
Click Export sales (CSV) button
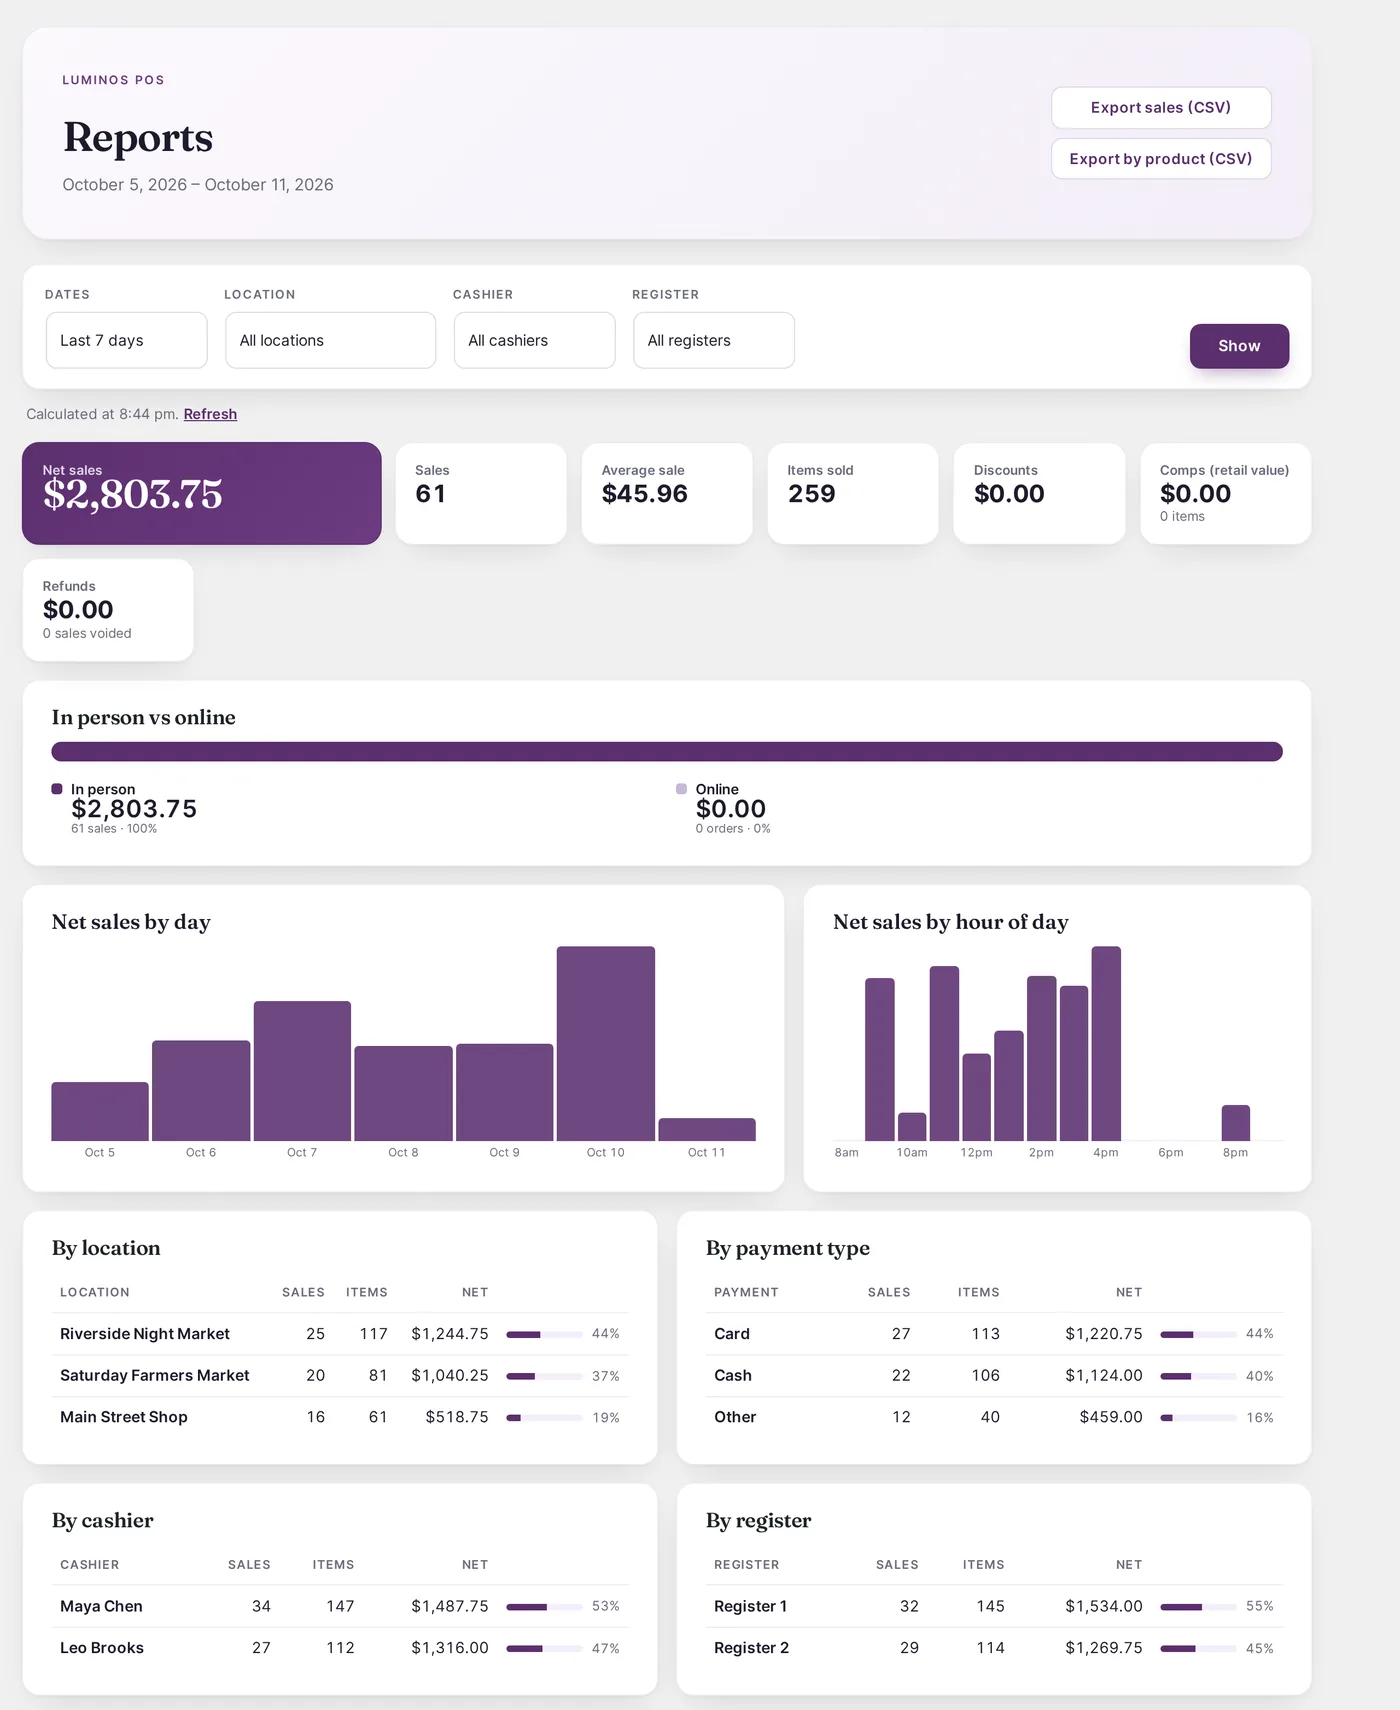click(1160, 108)
